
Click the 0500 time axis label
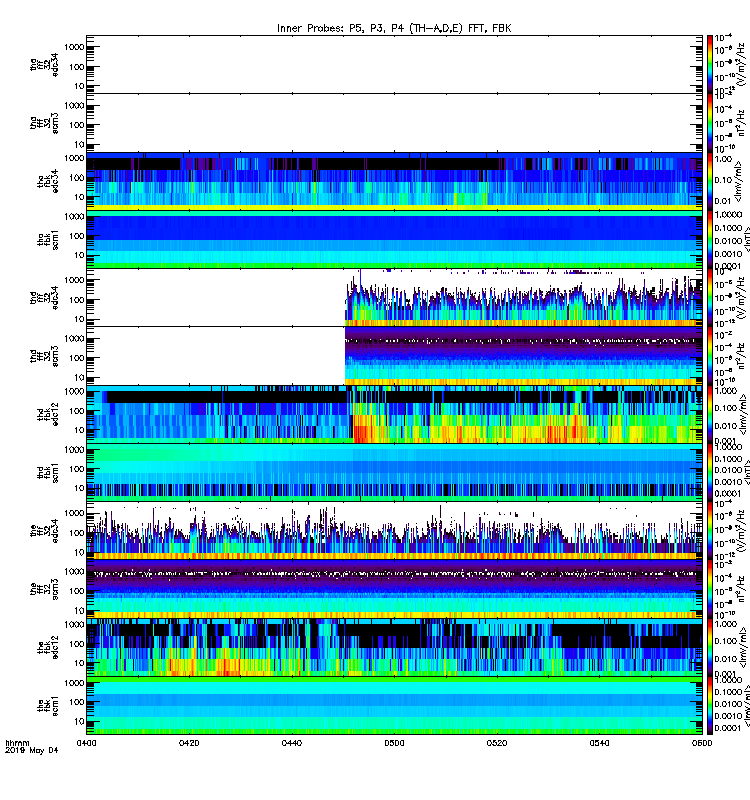click(x=394, y=743)
